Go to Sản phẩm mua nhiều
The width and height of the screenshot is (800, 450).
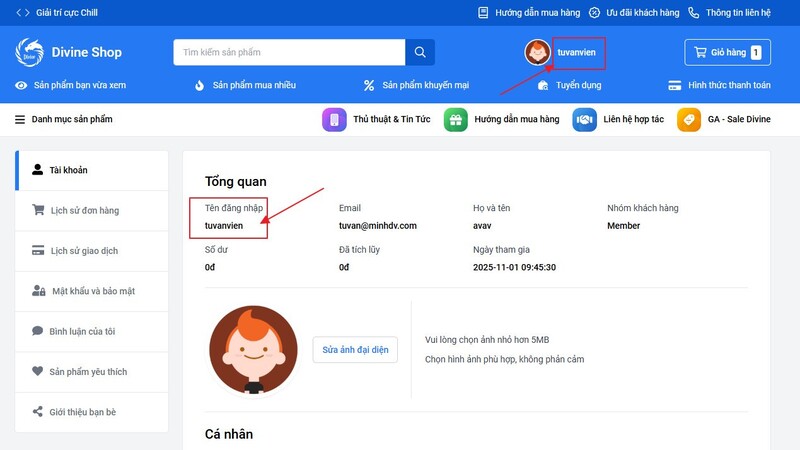pos(254,85)
